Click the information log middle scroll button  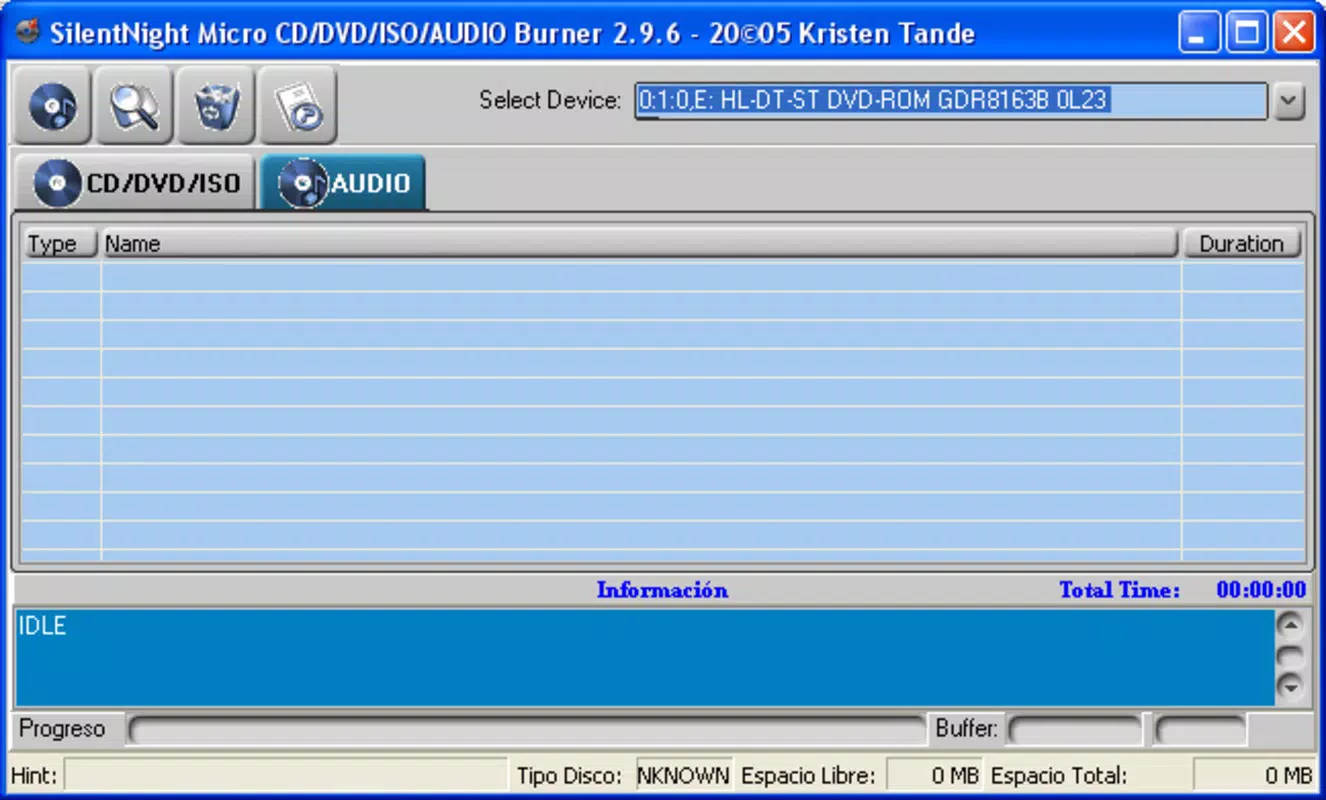[1291, 656]
